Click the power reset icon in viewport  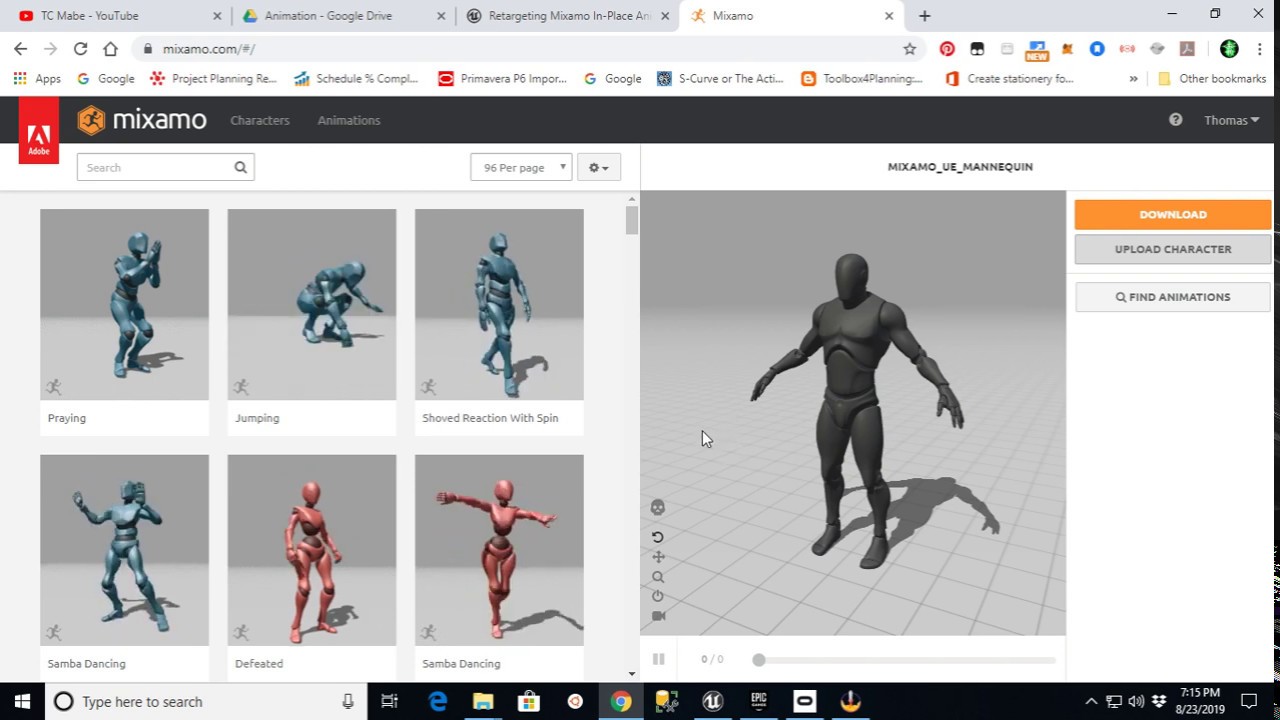tap(658, 596)
